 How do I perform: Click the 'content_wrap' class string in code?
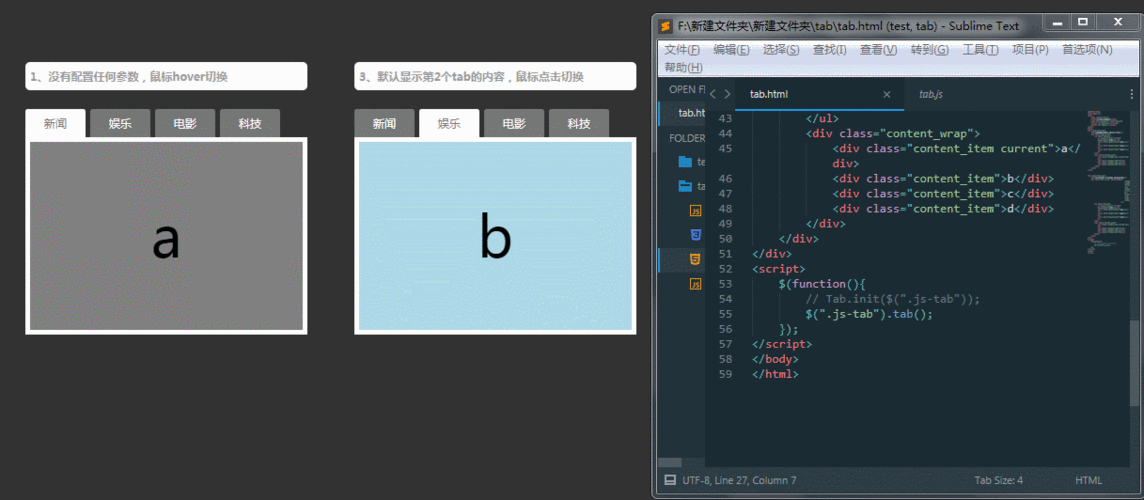click(x=926, y=134)
